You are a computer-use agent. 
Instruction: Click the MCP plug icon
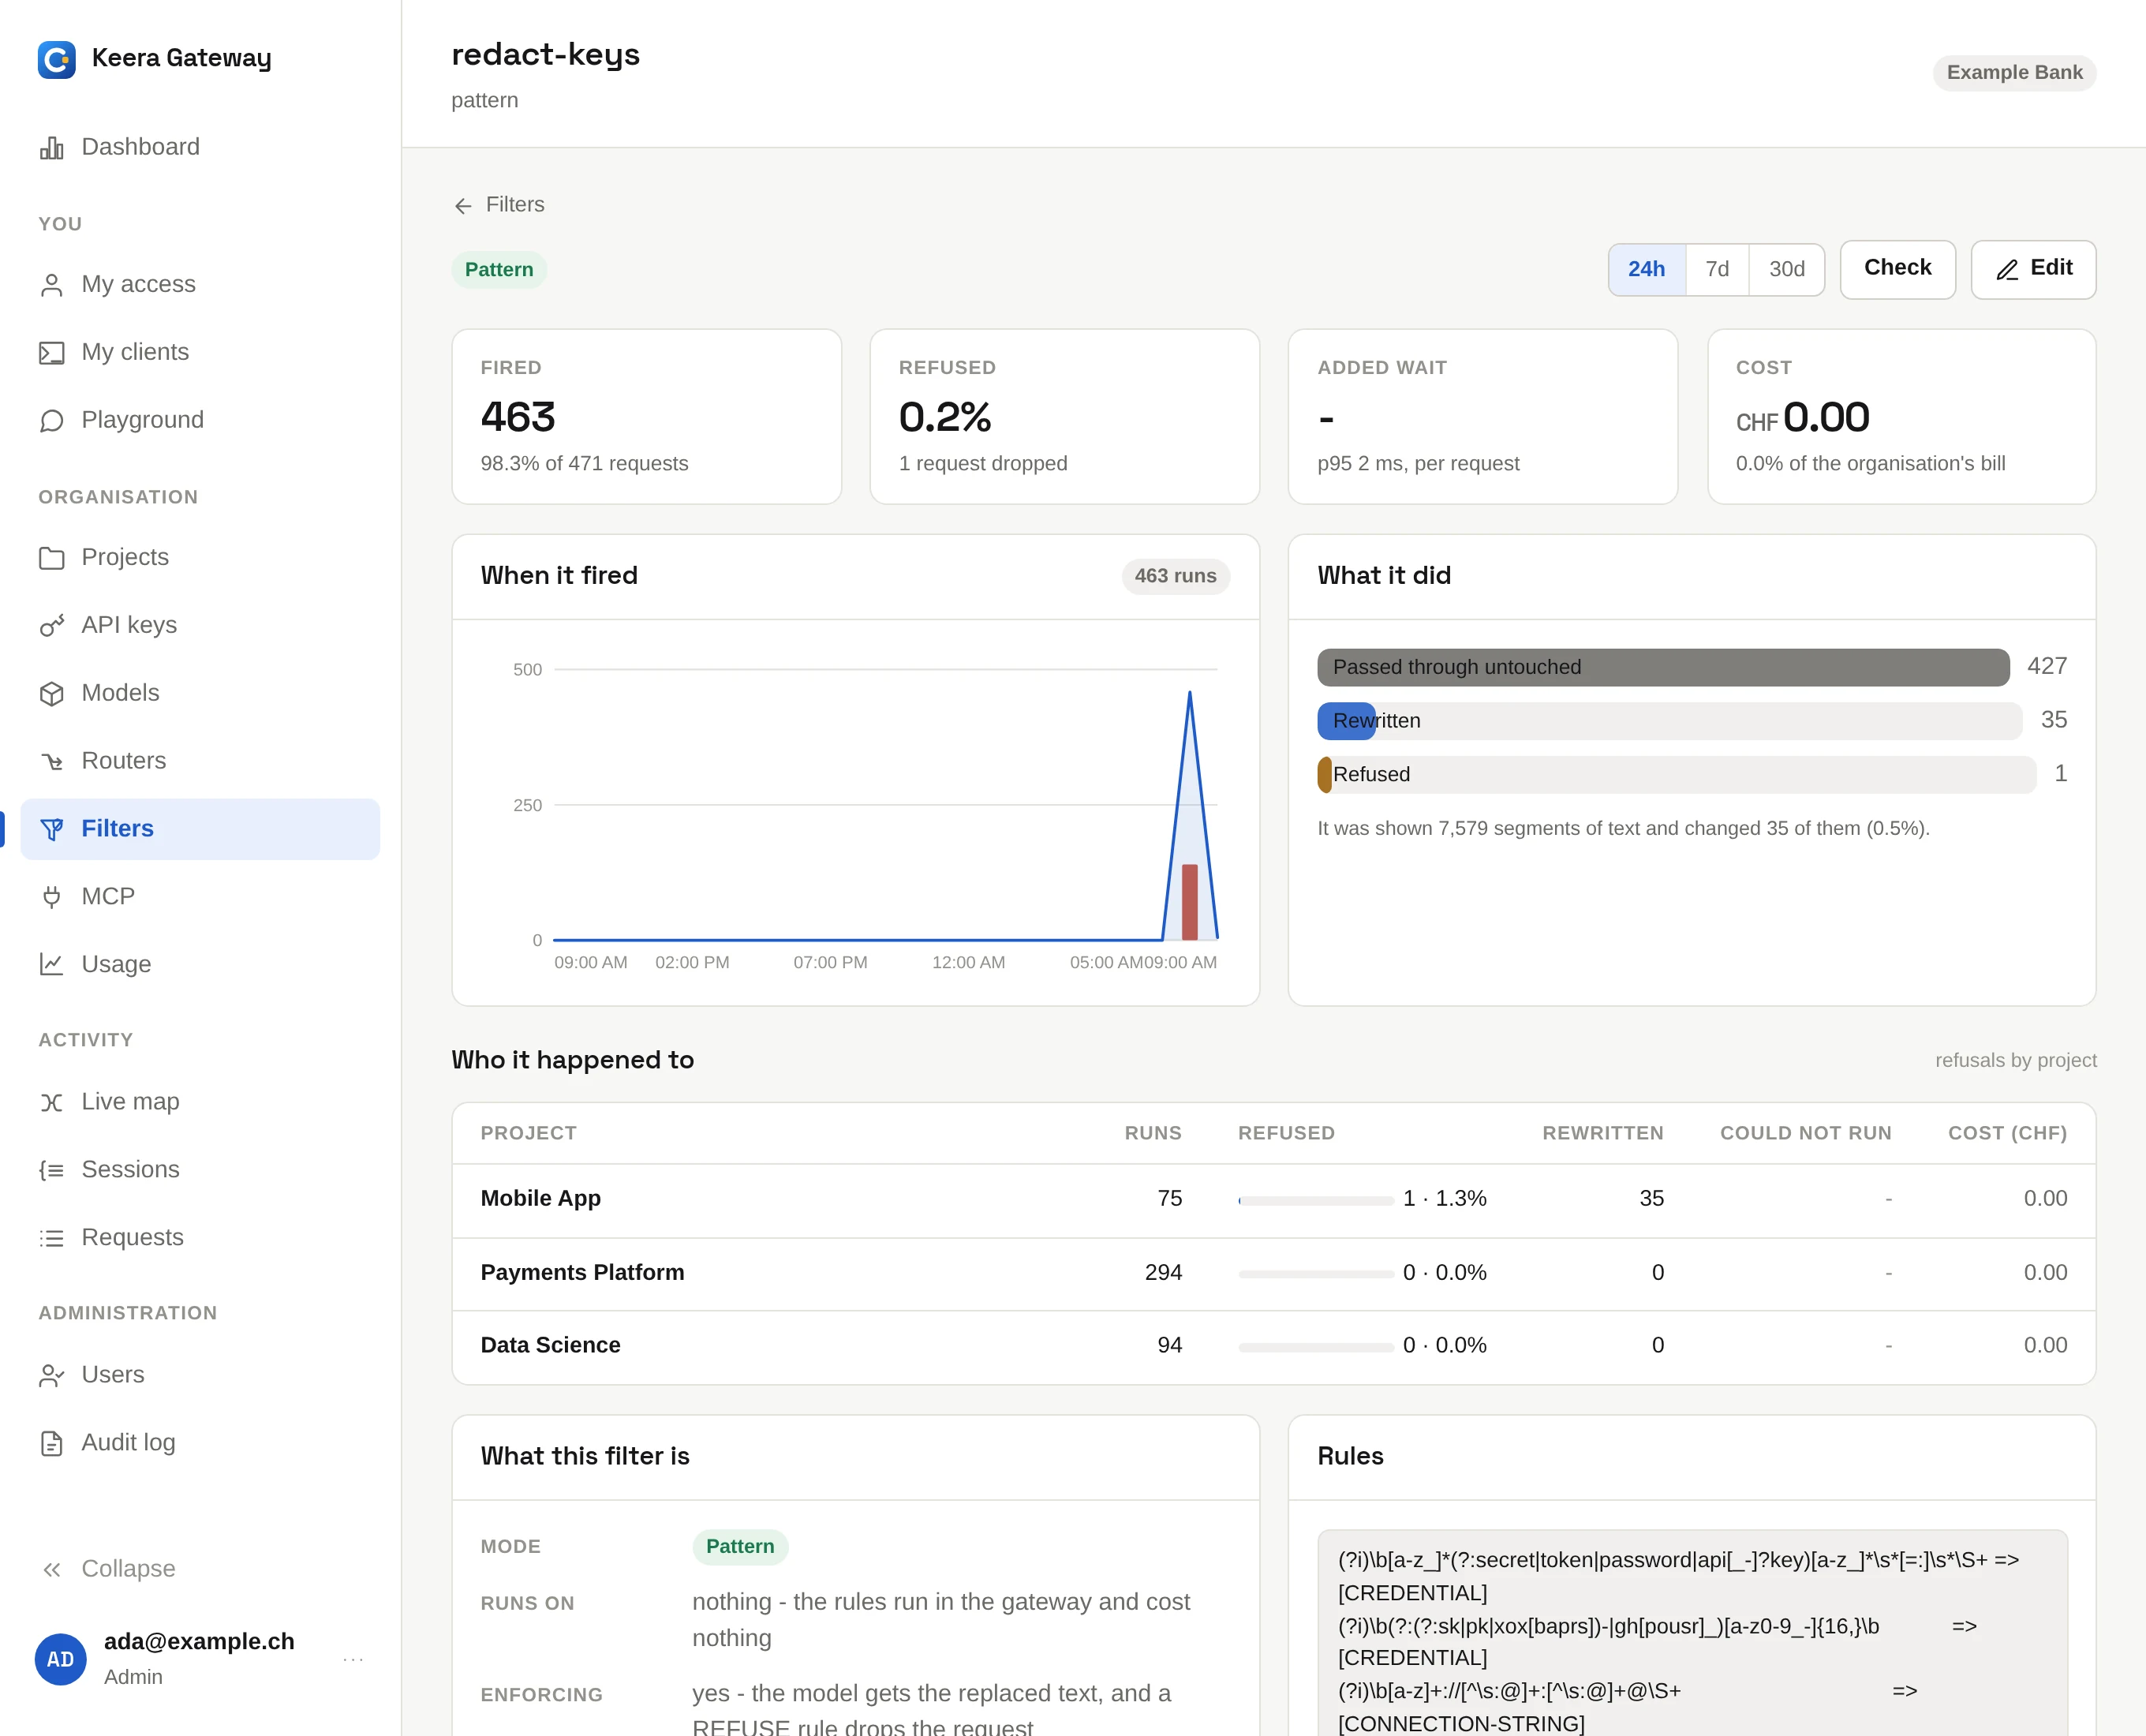pyautogui.click(x=52, y=897)
